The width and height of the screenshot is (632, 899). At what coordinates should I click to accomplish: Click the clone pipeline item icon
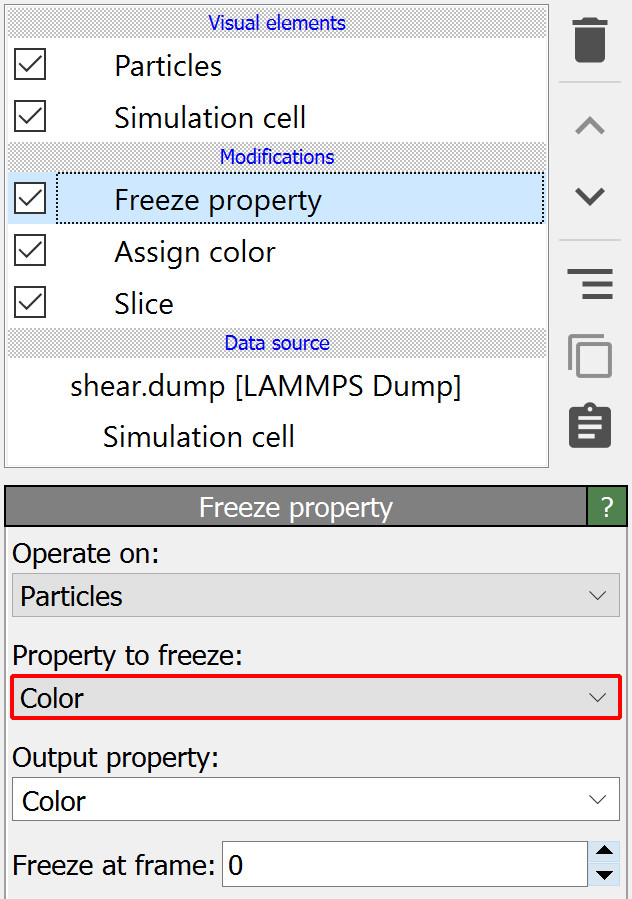click(x=590, y=356)
